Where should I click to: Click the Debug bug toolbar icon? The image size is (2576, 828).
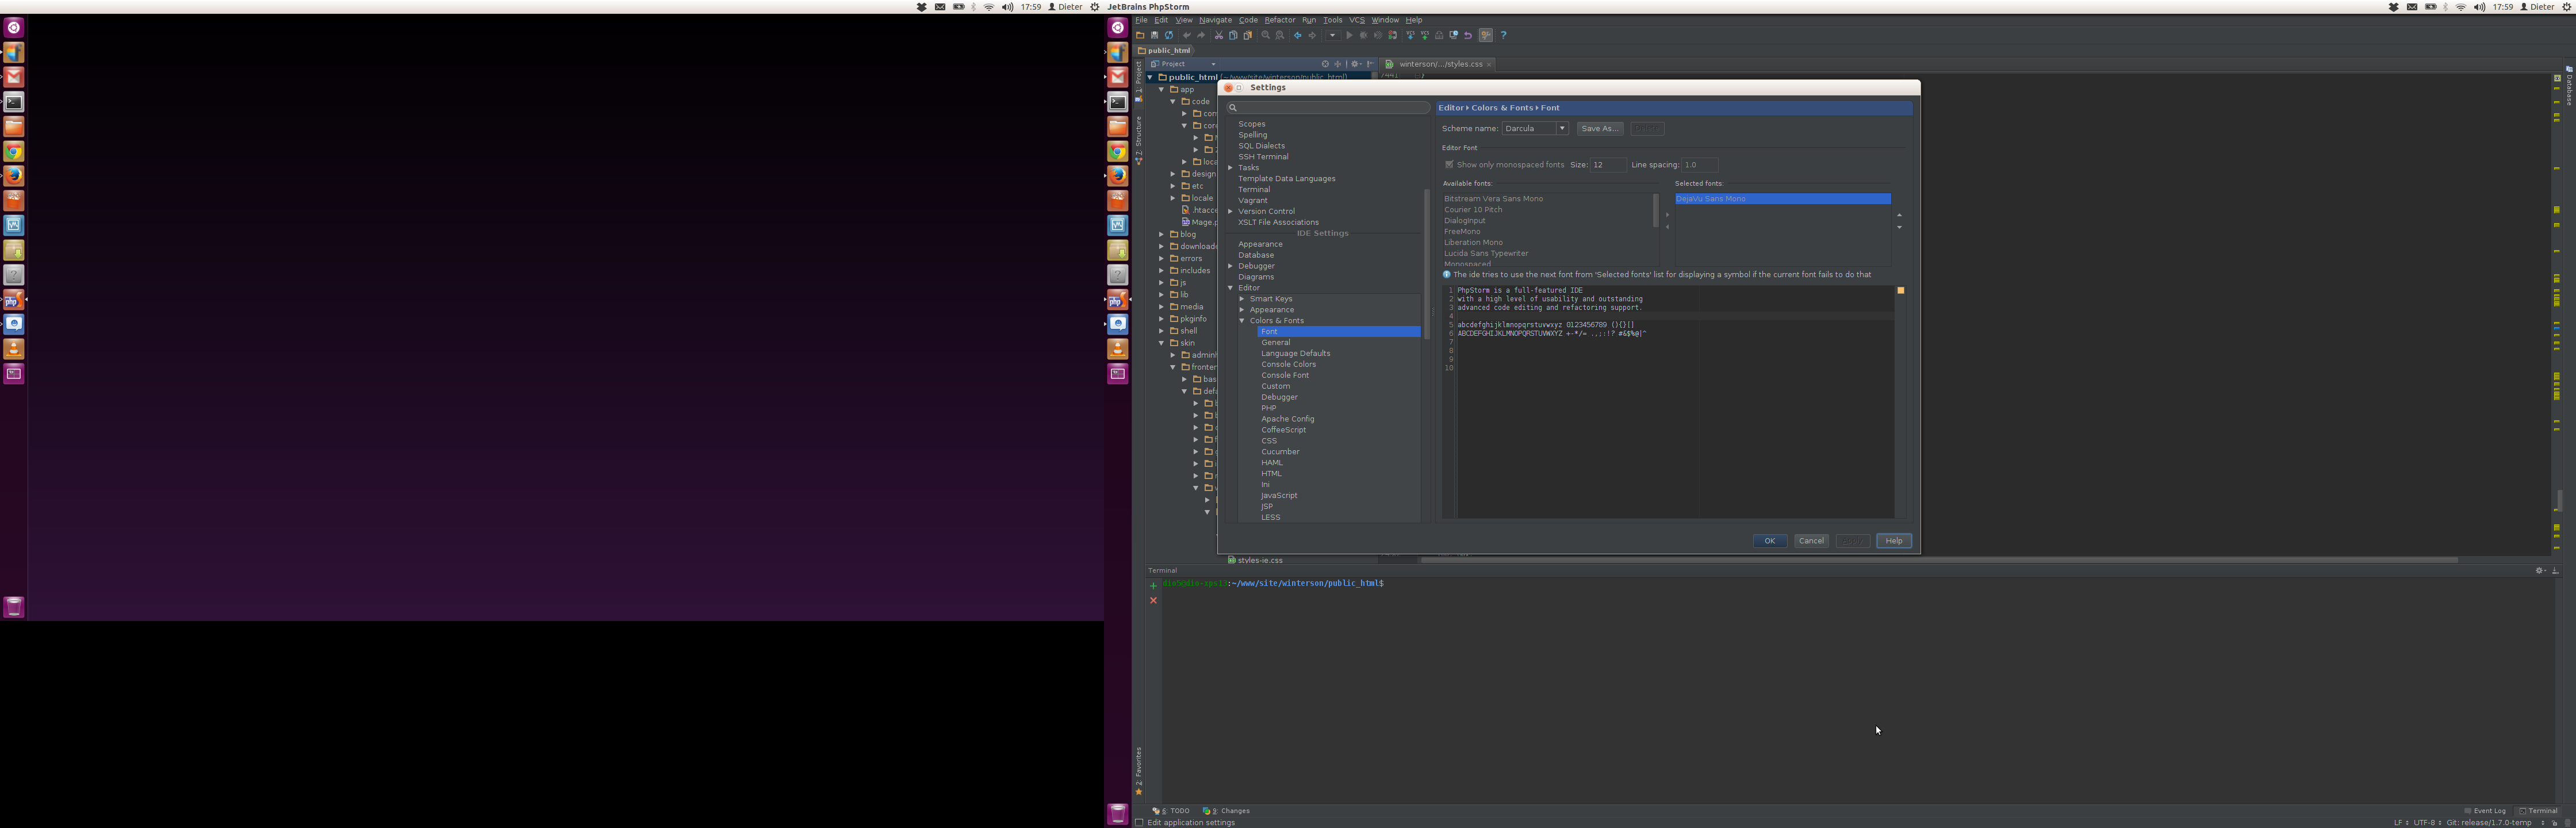click(x=1364, y=35)
